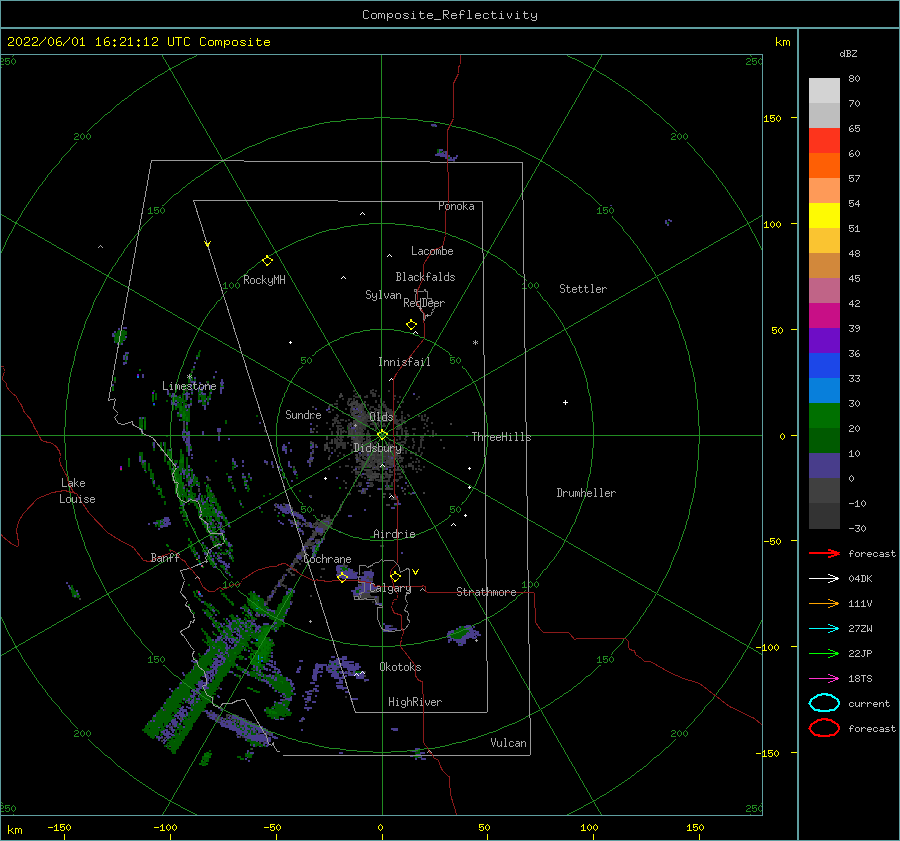The height and width of the screenshot is (841, 900).
Task: Click the RockyMH label
Action: [264, 280]
